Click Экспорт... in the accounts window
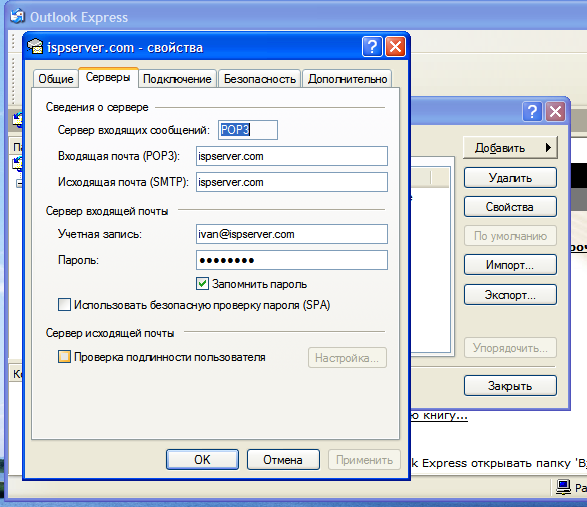The image size is (587, 507). tap(510, 295)
